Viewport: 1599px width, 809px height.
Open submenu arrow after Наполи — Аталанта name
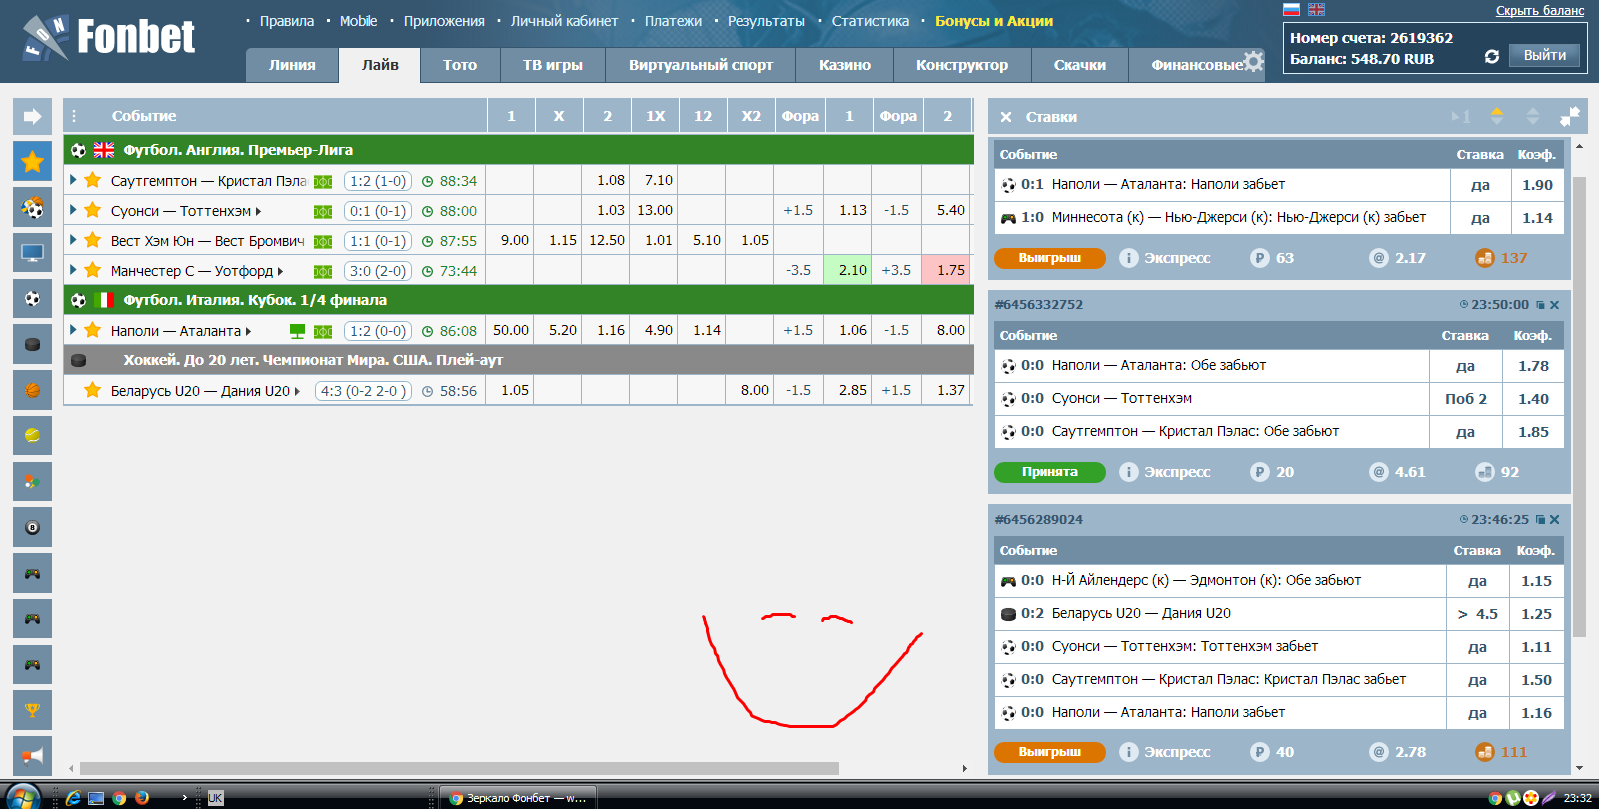point(248,331)
